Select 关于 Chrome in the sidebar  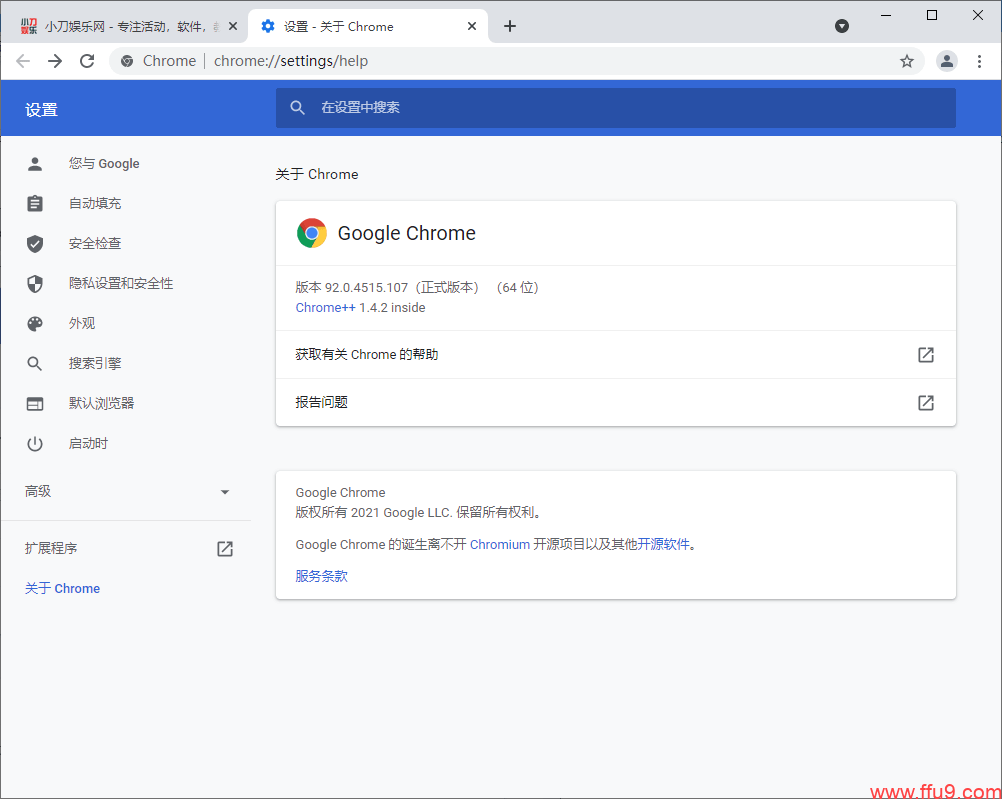(62, 588)
